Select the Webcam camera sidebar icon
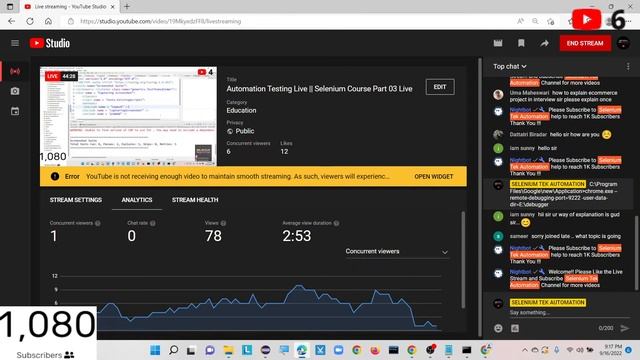 [x=15, y=91]
